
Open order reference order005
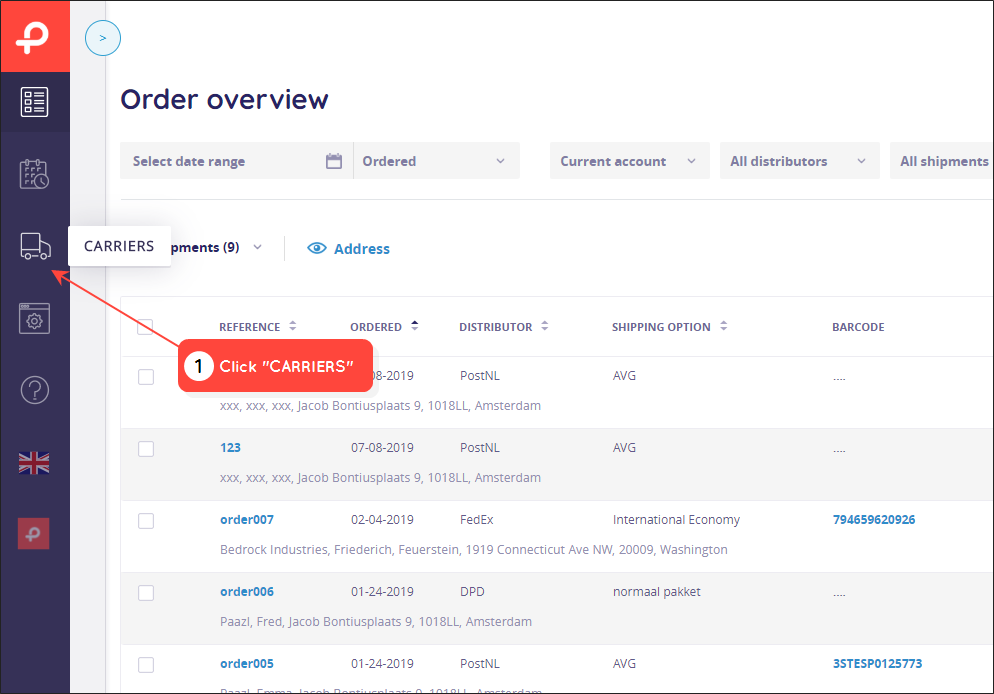click(x=247, y=664)
